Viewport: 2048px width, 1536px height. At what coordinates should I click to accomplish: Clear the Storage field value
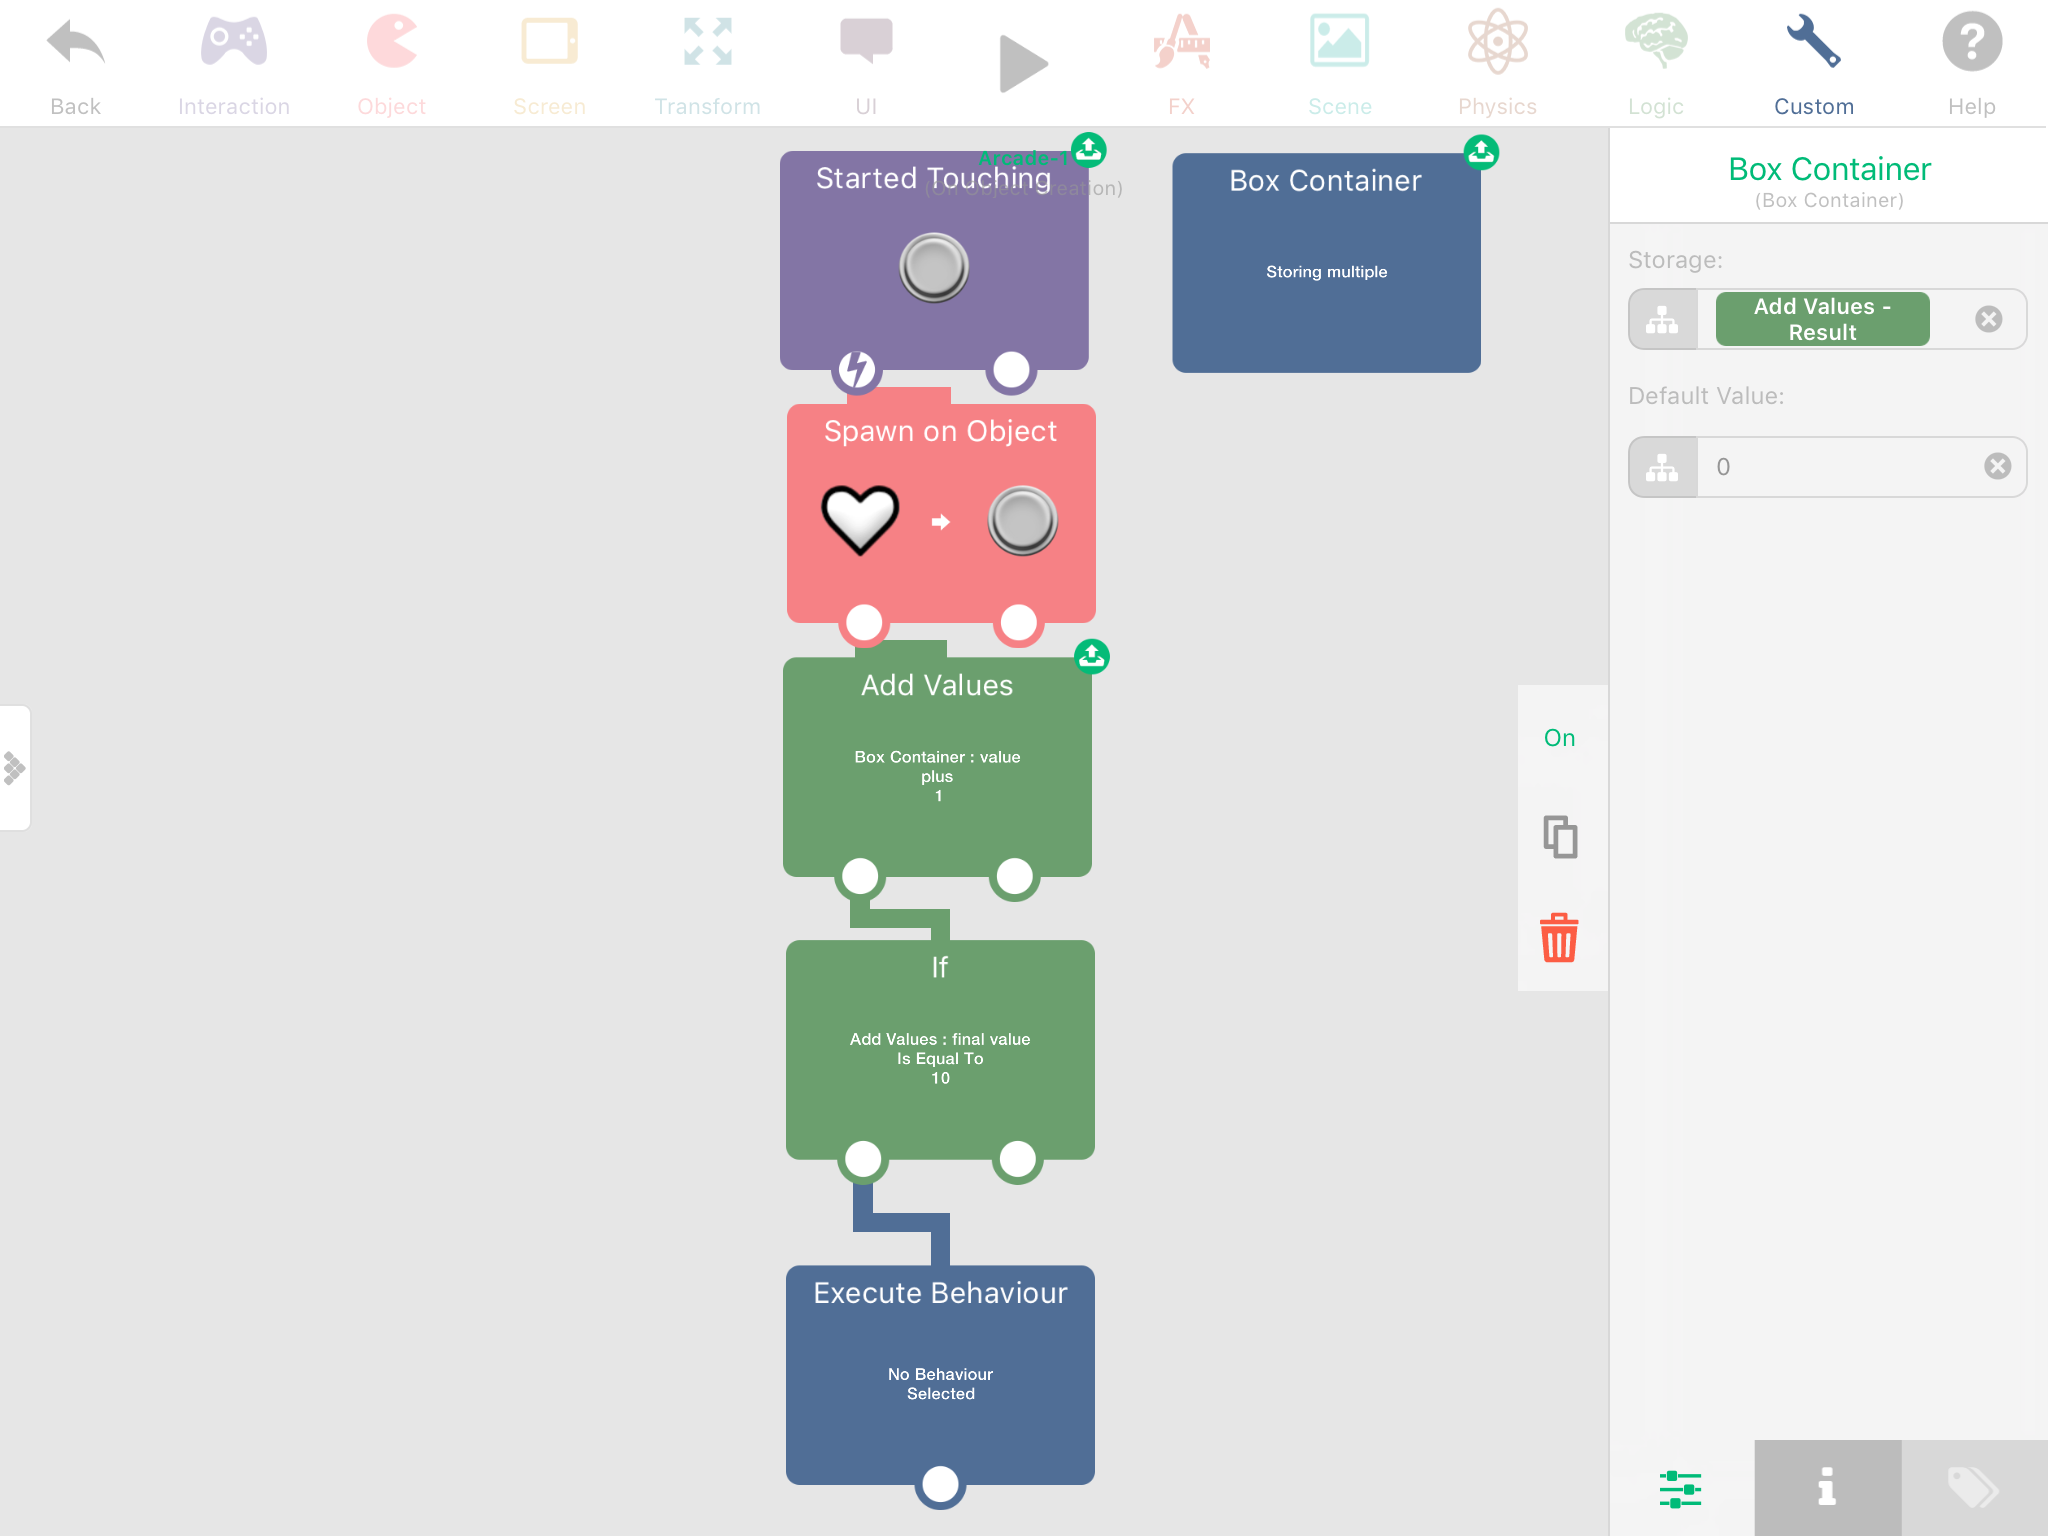[x=1988, y=319]
